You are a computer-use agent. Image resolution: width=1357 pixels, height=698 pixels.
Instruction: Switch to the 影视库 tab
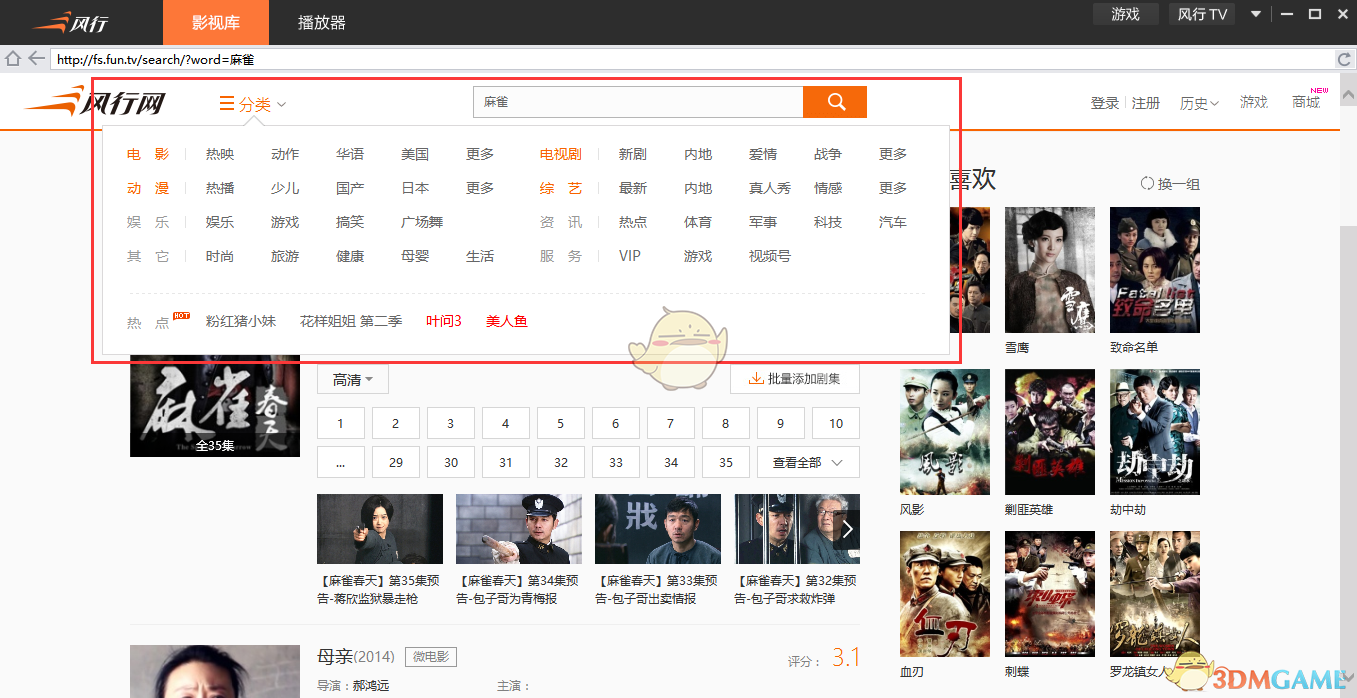click(x=216, y=21)
